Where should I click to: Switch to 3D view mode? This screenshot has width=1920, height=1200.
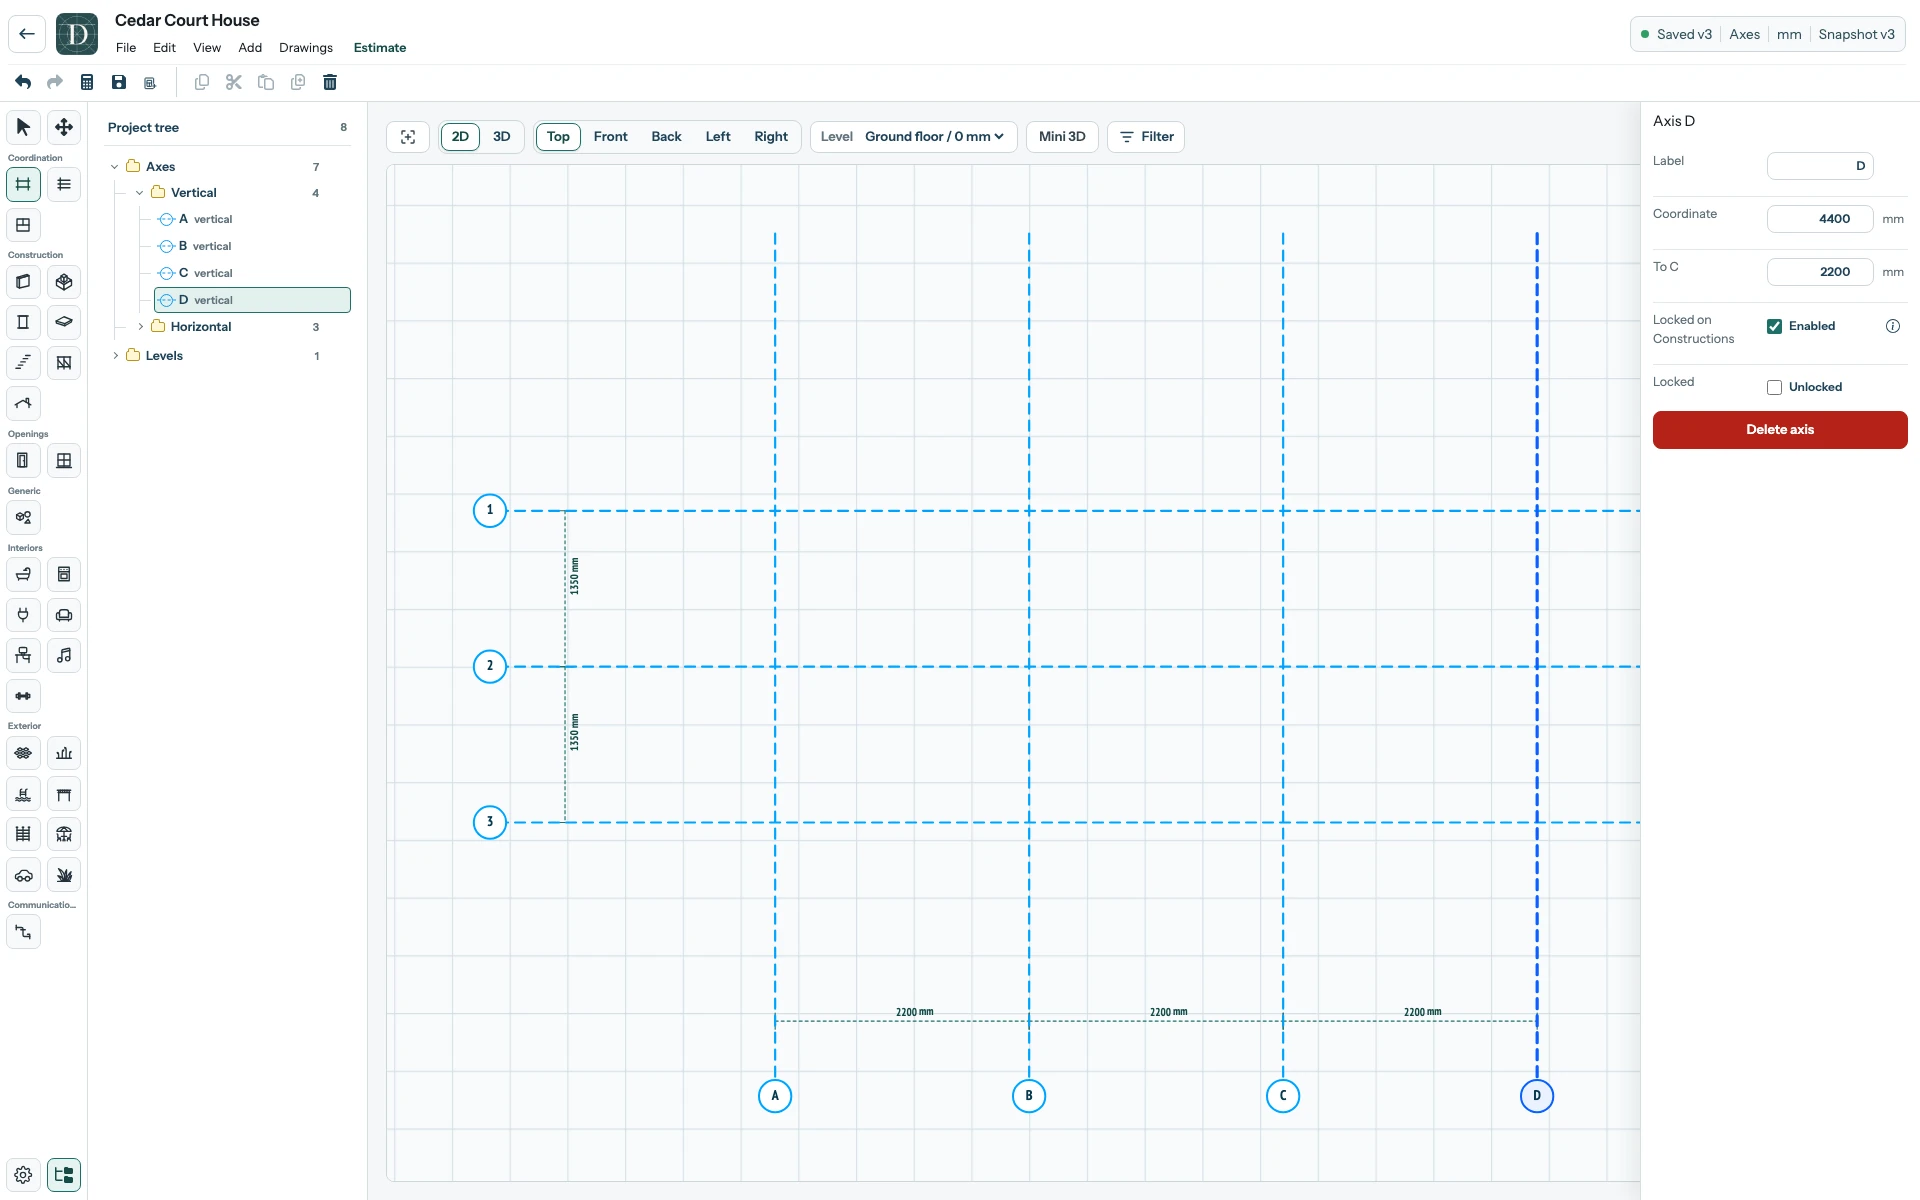[x=502, y=137]
